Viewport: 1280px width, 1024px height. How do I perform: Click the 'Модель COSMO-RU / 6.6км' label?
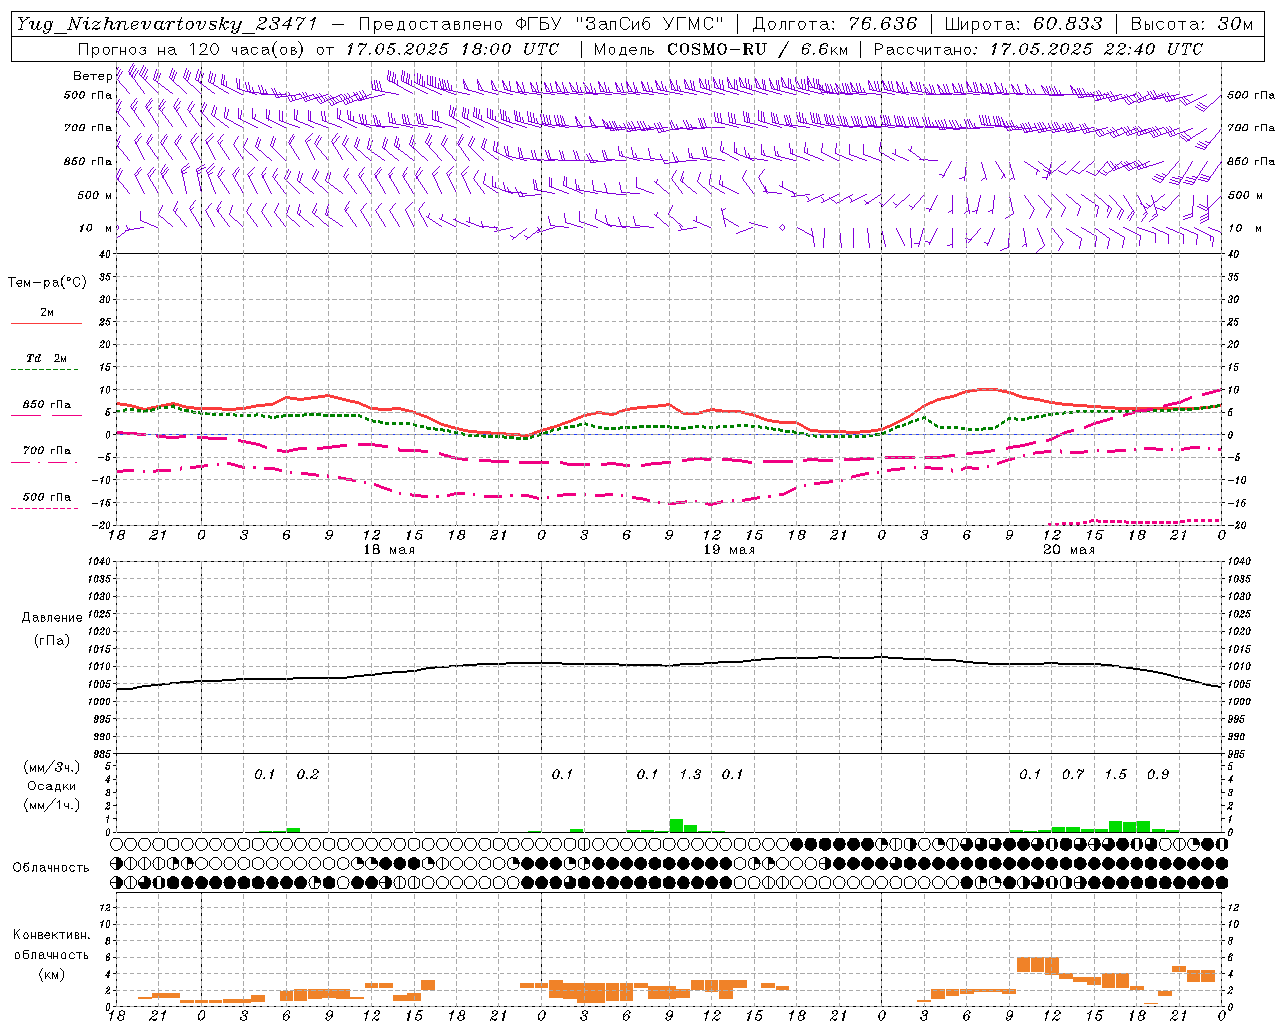720,49
